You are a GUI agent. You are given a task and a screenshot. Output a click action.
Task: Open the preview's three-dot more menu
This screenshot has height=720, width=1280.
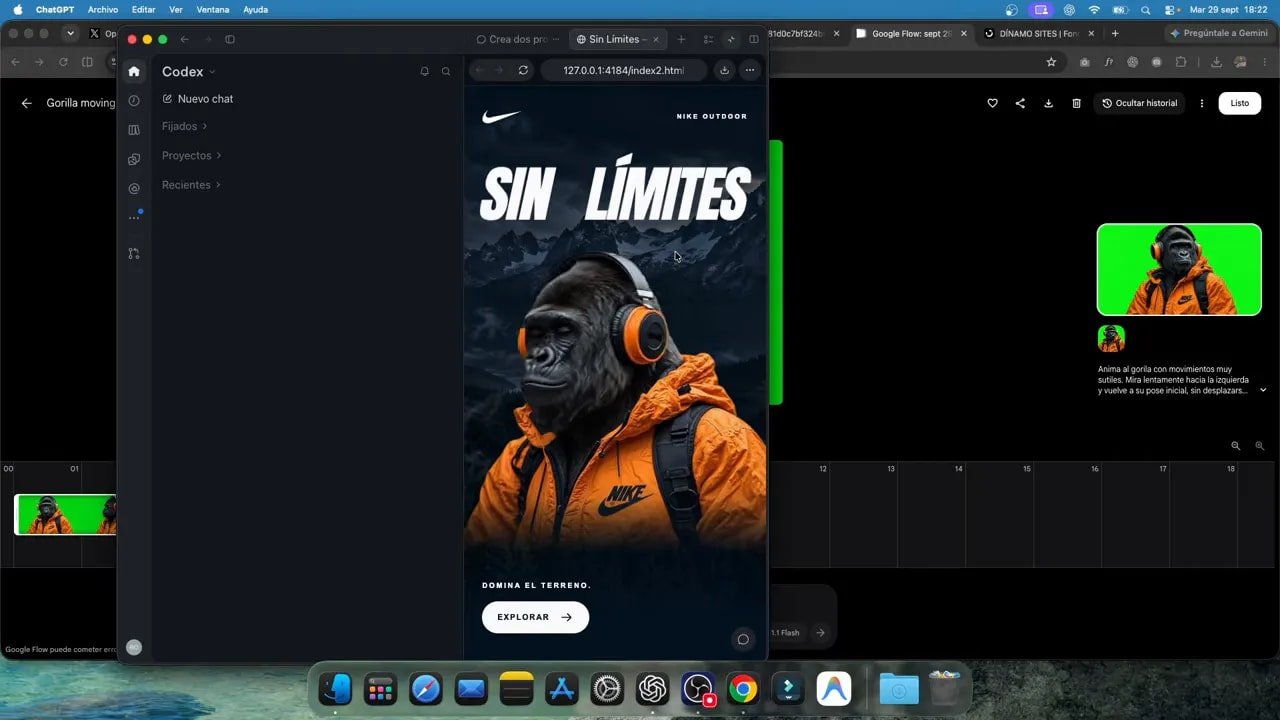750,70
